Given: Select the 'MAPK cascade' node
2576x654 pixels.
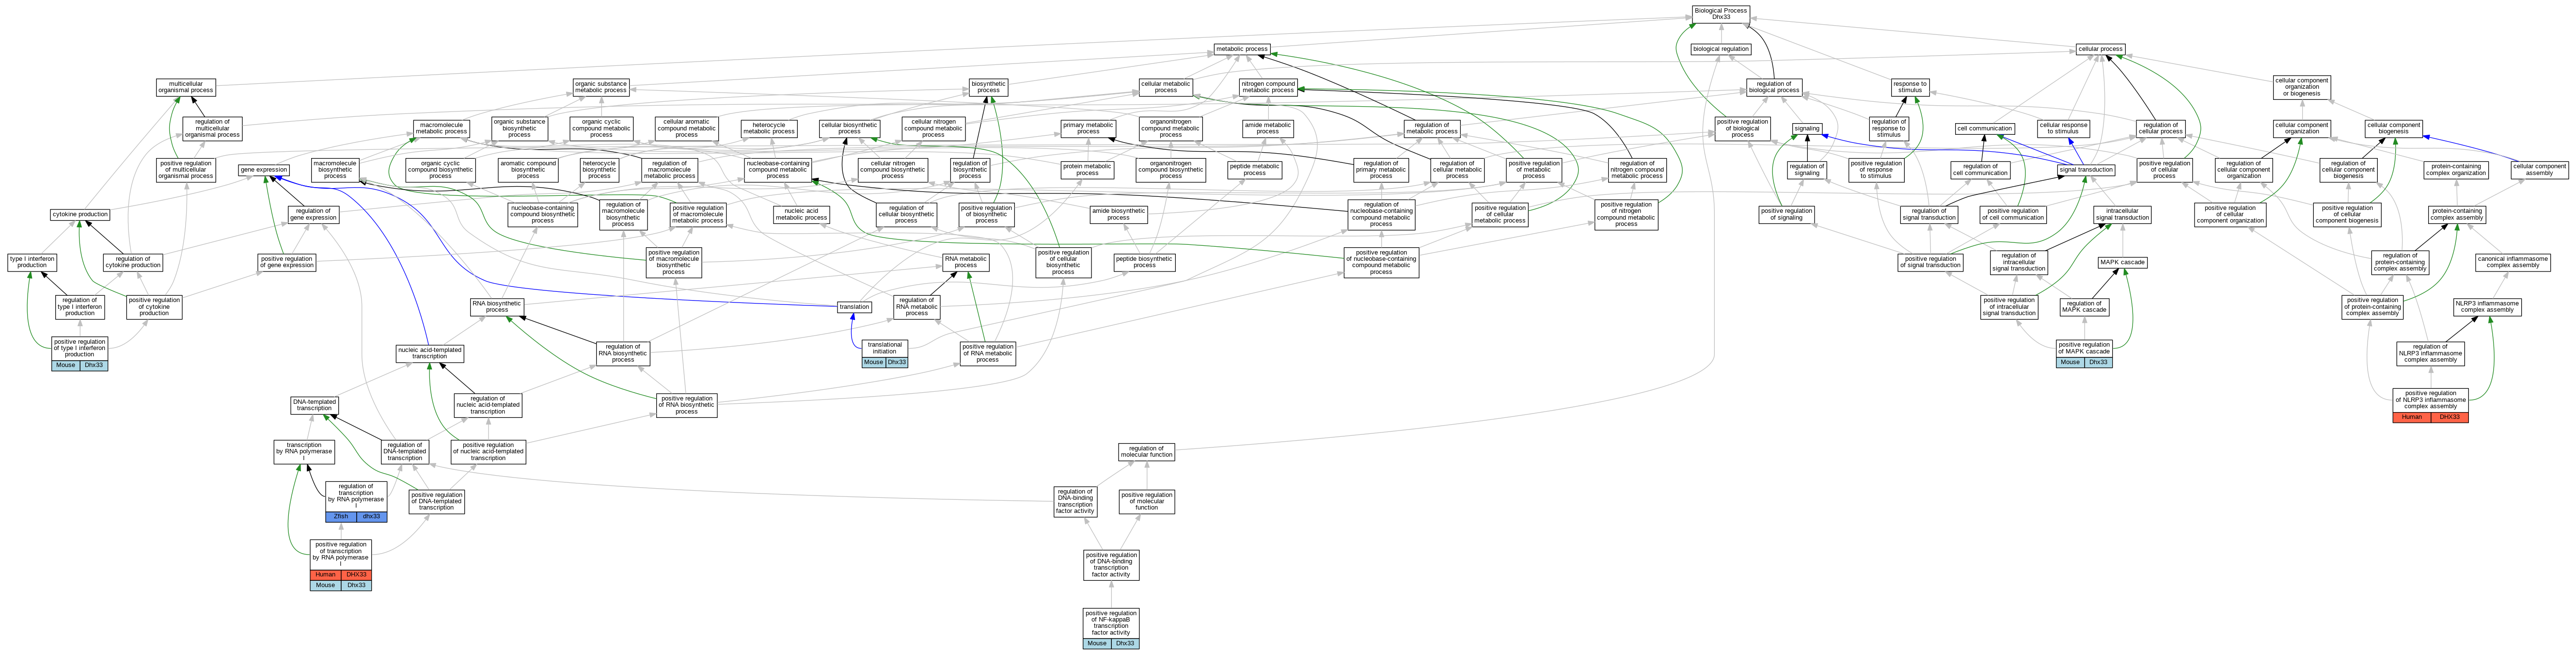Looking at the screenshot, I should pos(2122,262).
